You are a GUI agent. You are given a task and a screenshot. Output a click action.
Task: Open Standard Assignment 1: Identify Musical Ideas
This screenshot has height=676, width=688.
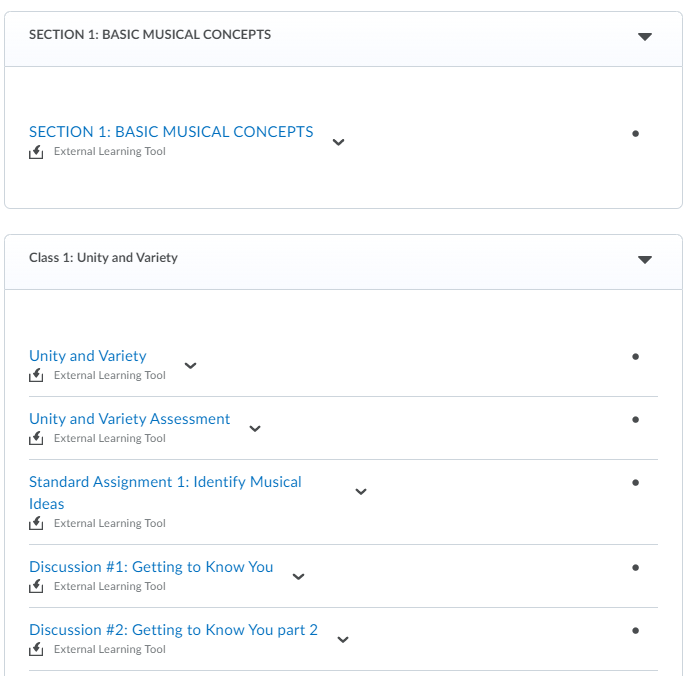(x=165, y=482)
